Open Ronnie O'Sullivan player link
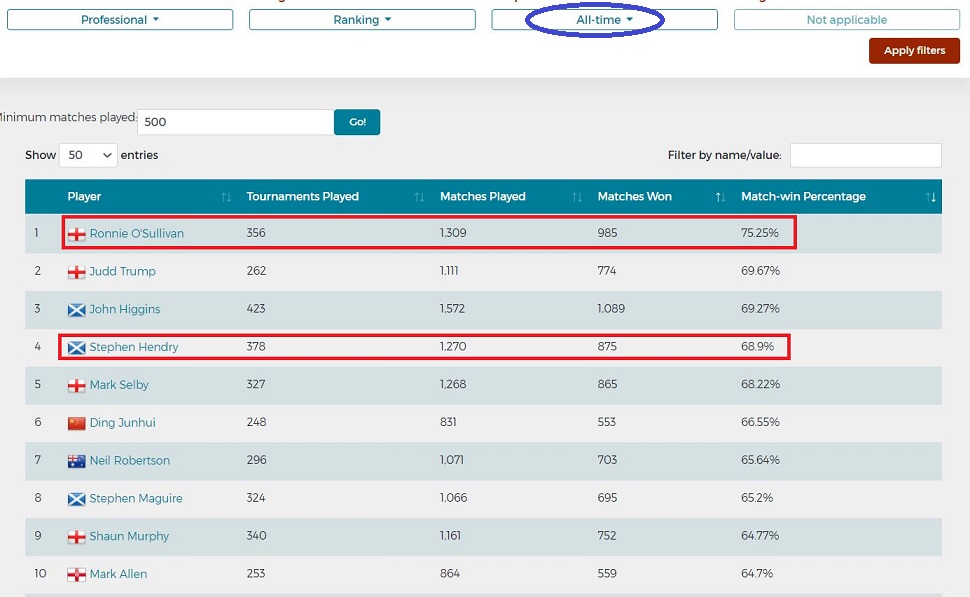 (136, 234)
